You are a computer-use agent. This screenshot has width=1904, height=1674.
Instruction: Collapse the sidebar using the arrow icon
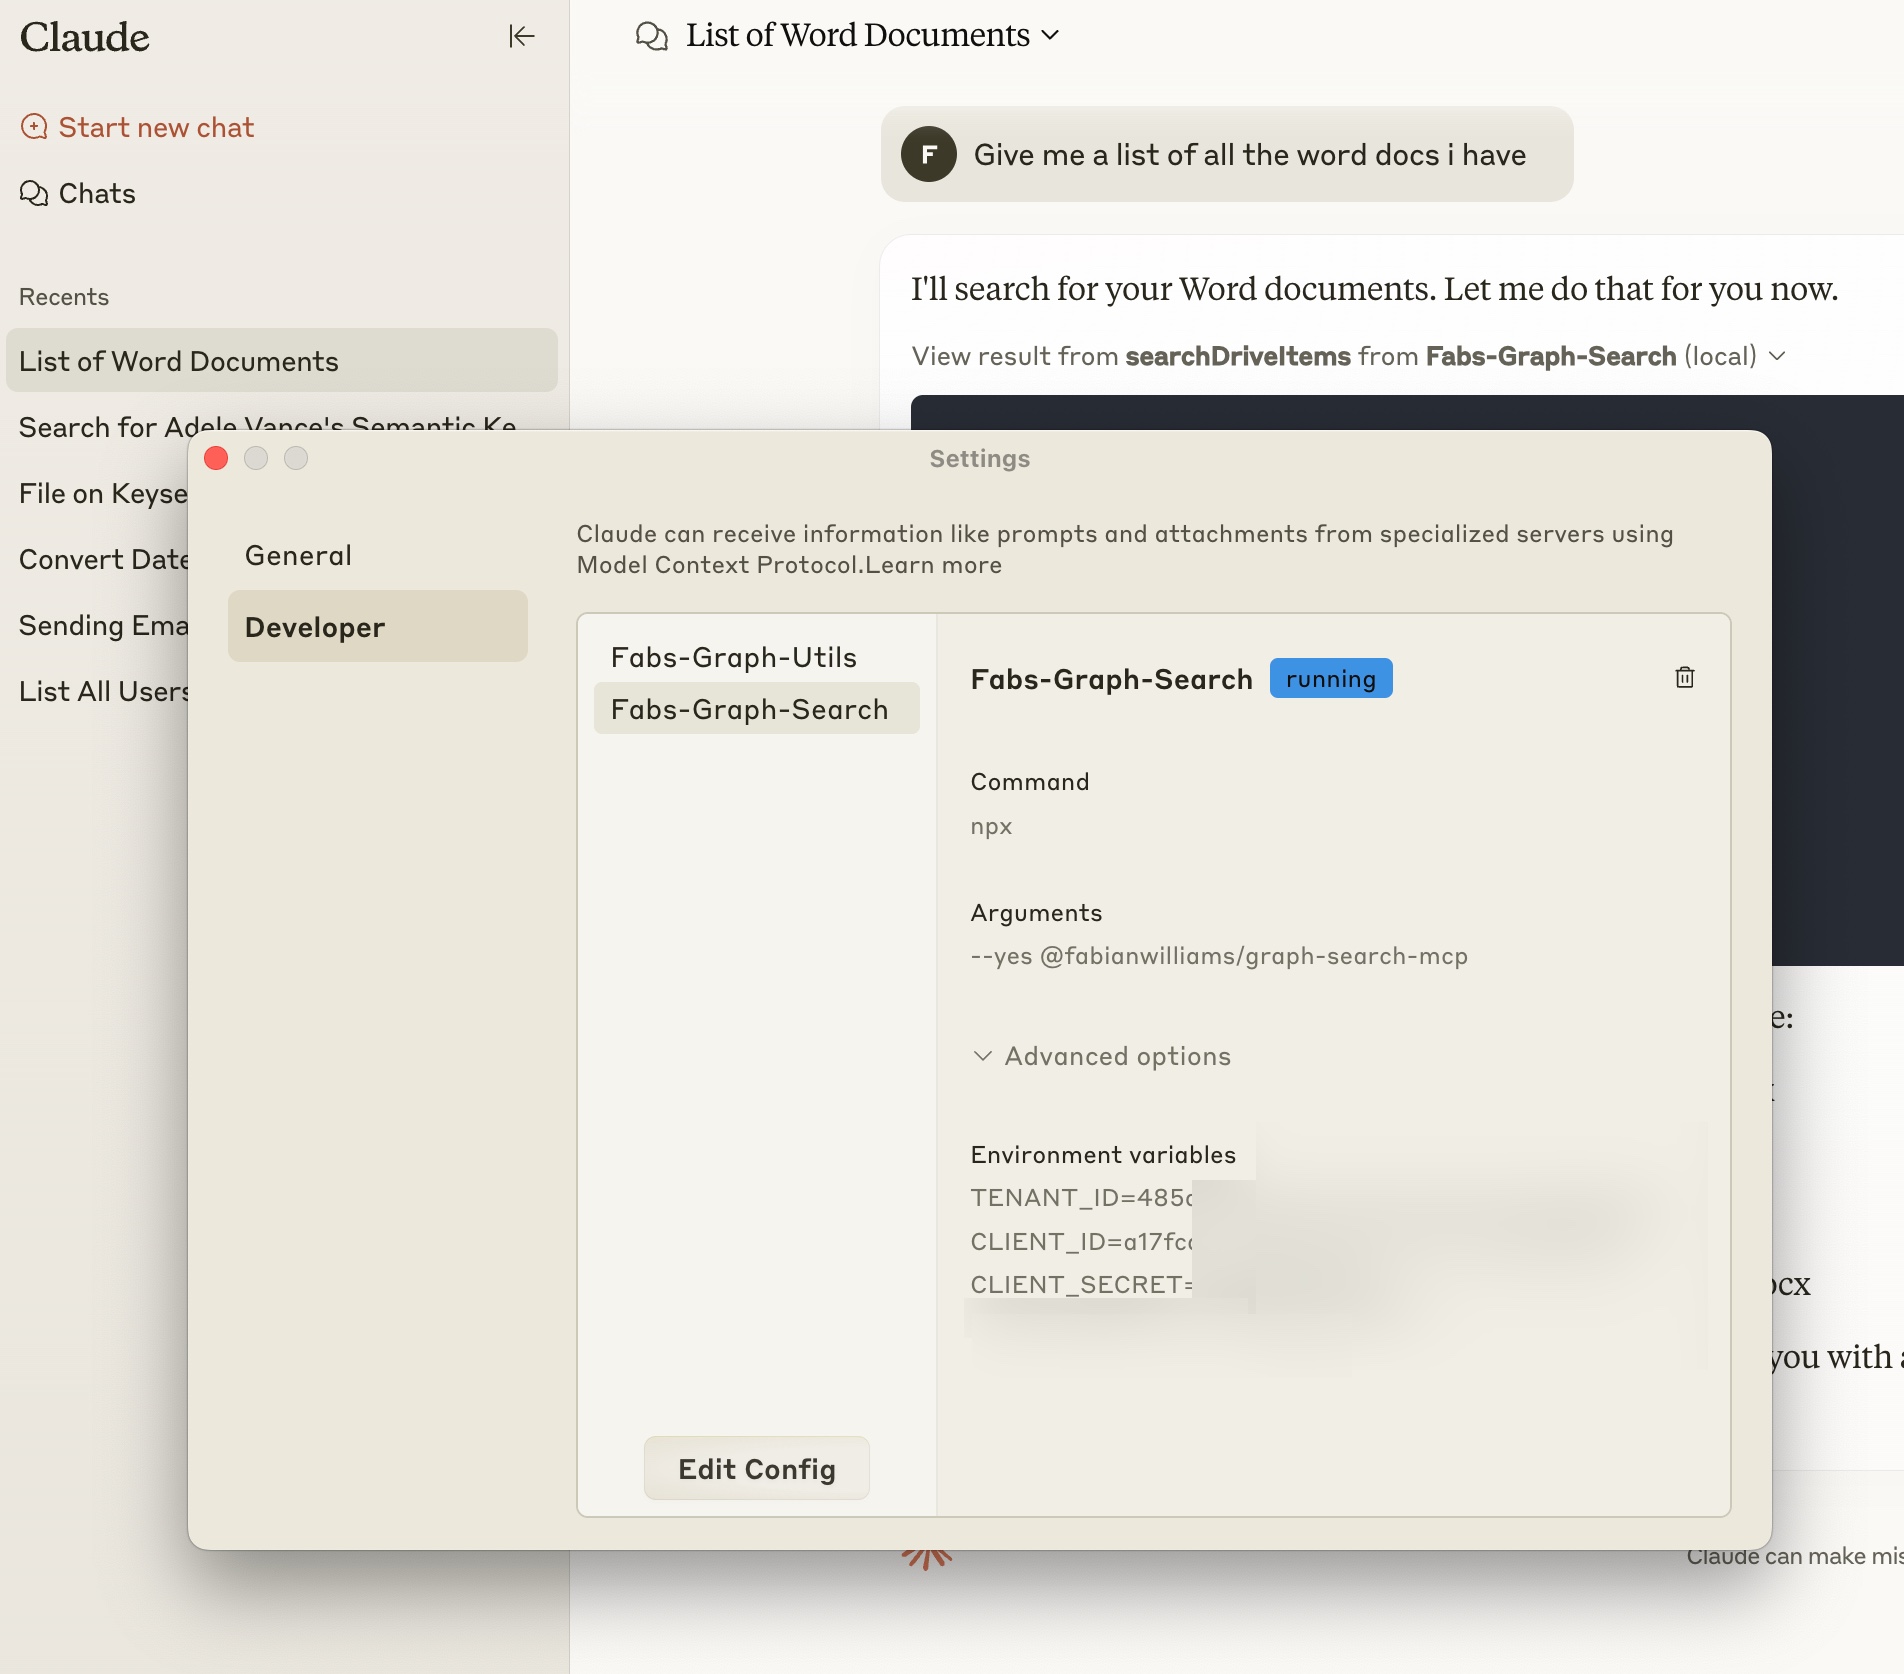[522, 37]
